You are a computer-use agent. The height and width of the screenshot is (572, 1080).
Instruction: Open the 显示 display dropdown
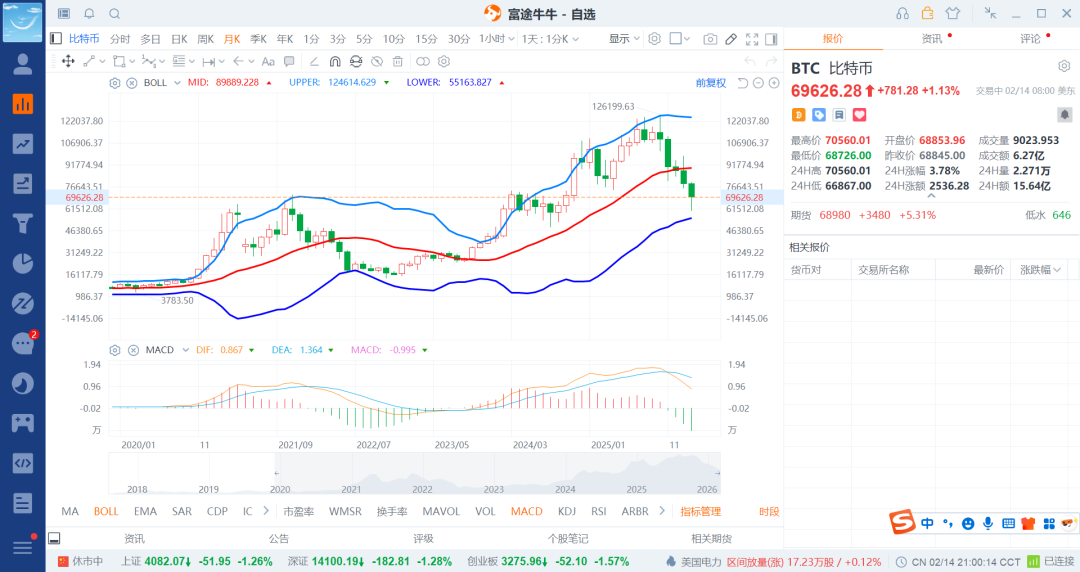[624, 39]
